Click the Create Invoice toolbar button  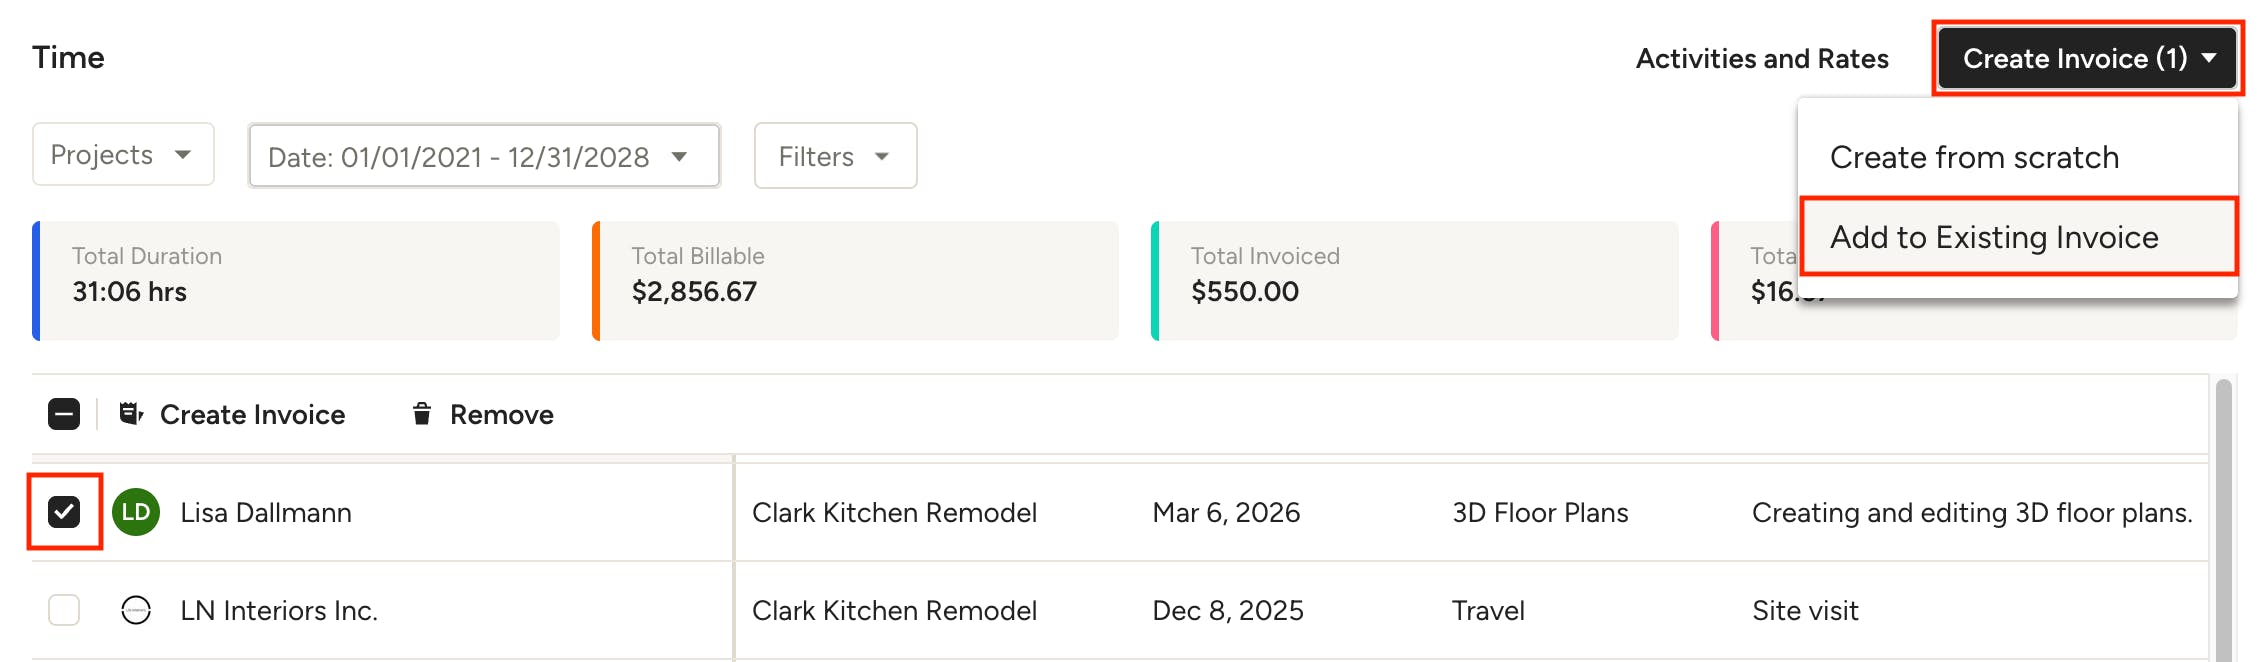pyautogui.click(x=232, y=414)
